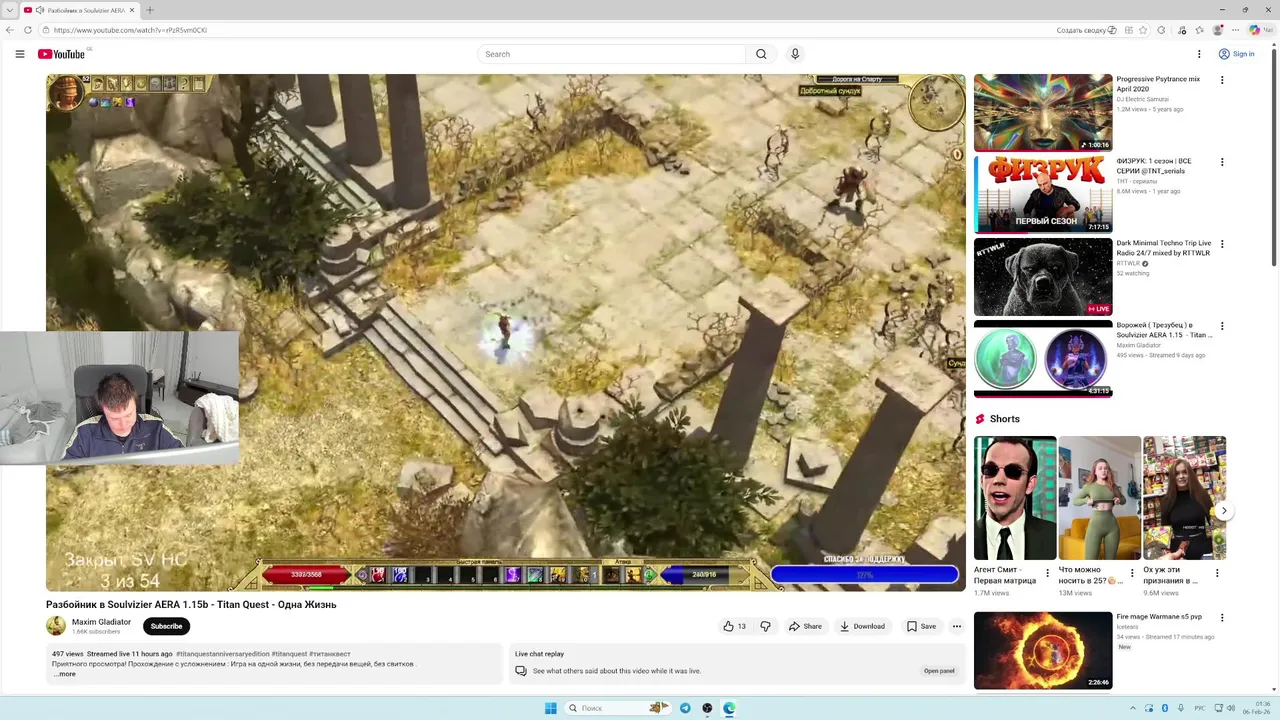Viewport: 1280px width, 720px height.
Task: Like the video with thumbs up
Action: tap(734, 626)
